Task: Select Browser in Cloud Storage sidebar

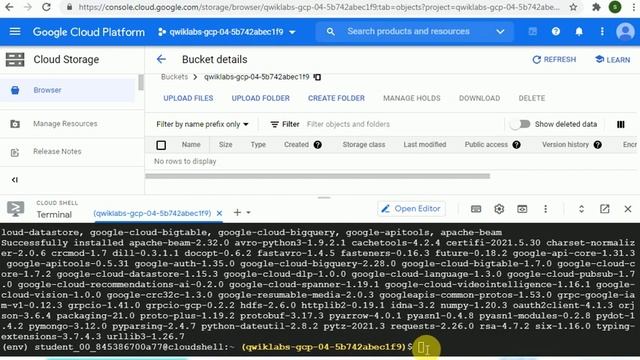Action: [67, 90]
